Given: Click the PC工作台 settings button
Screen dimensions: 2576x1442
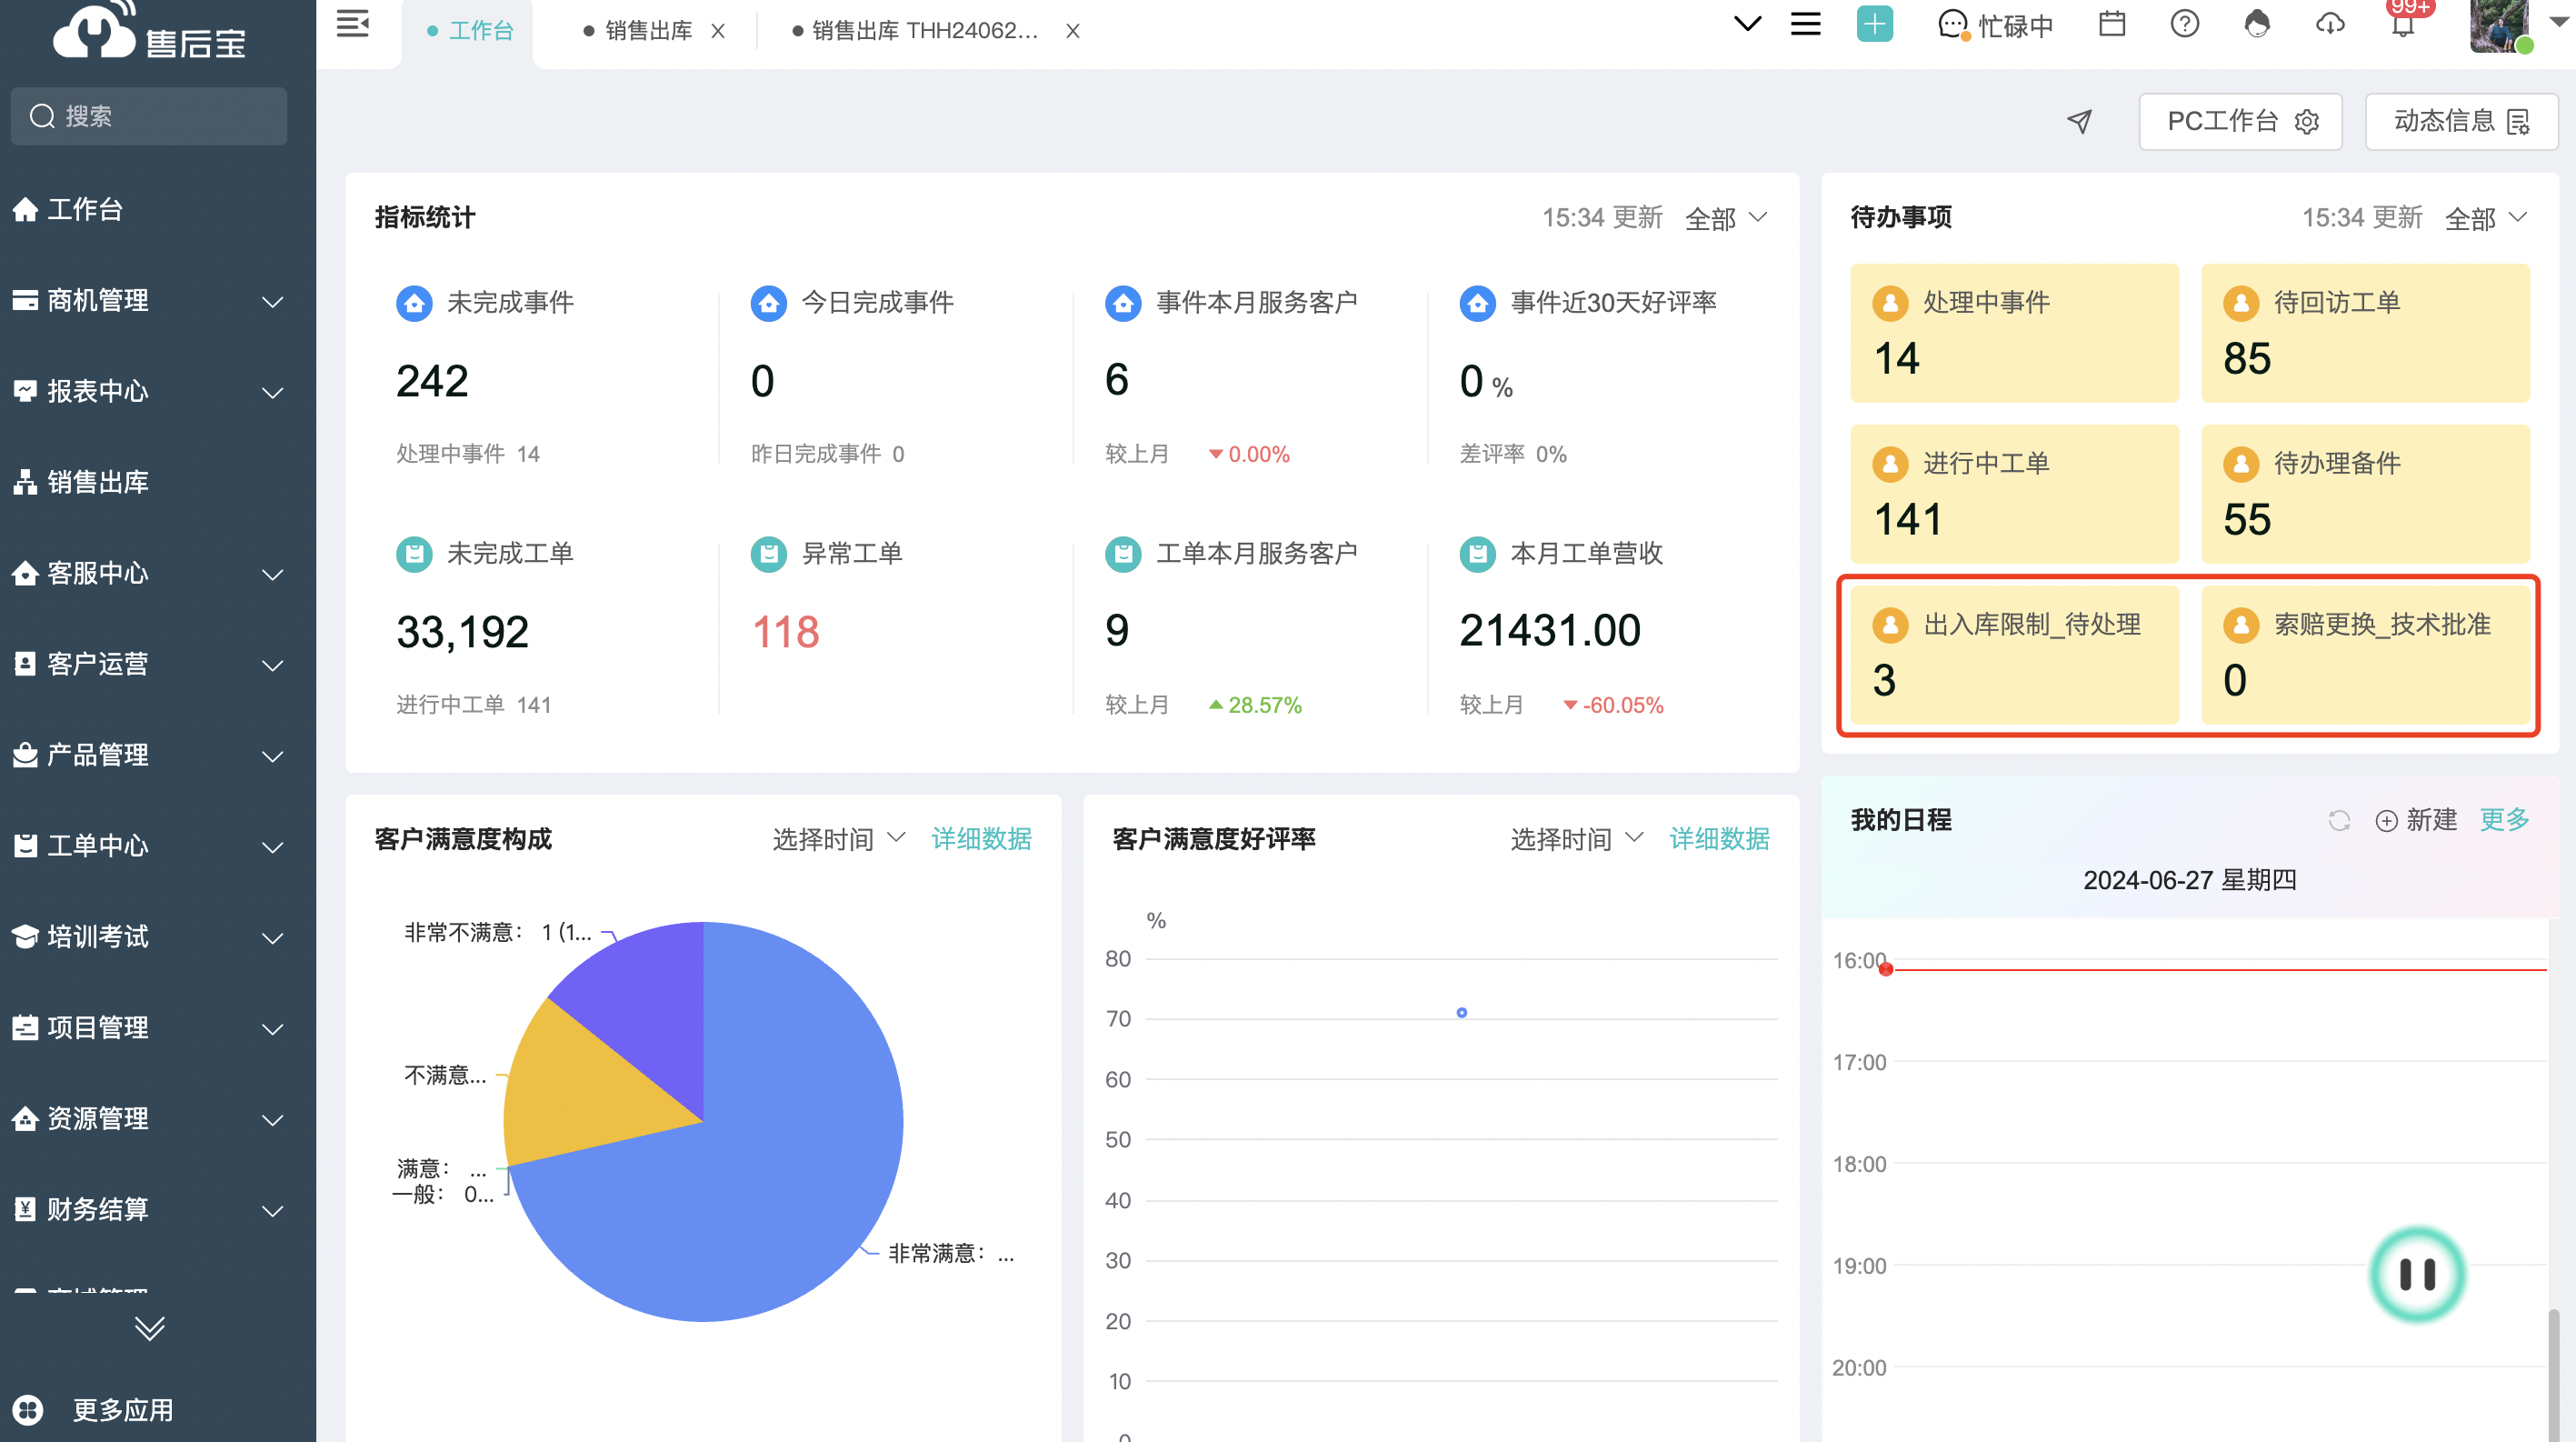Looking at the screenshot, I should click(2240, 122).
